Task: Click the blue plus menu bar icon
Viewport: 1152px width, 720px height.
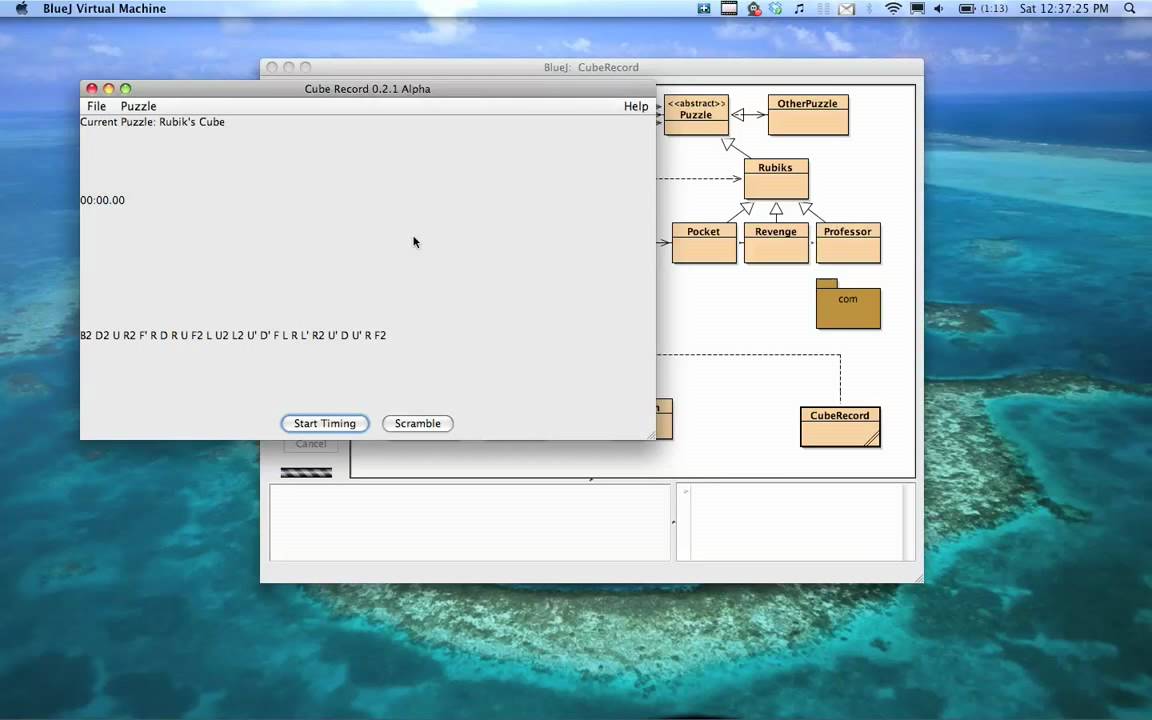Action: 704,9
